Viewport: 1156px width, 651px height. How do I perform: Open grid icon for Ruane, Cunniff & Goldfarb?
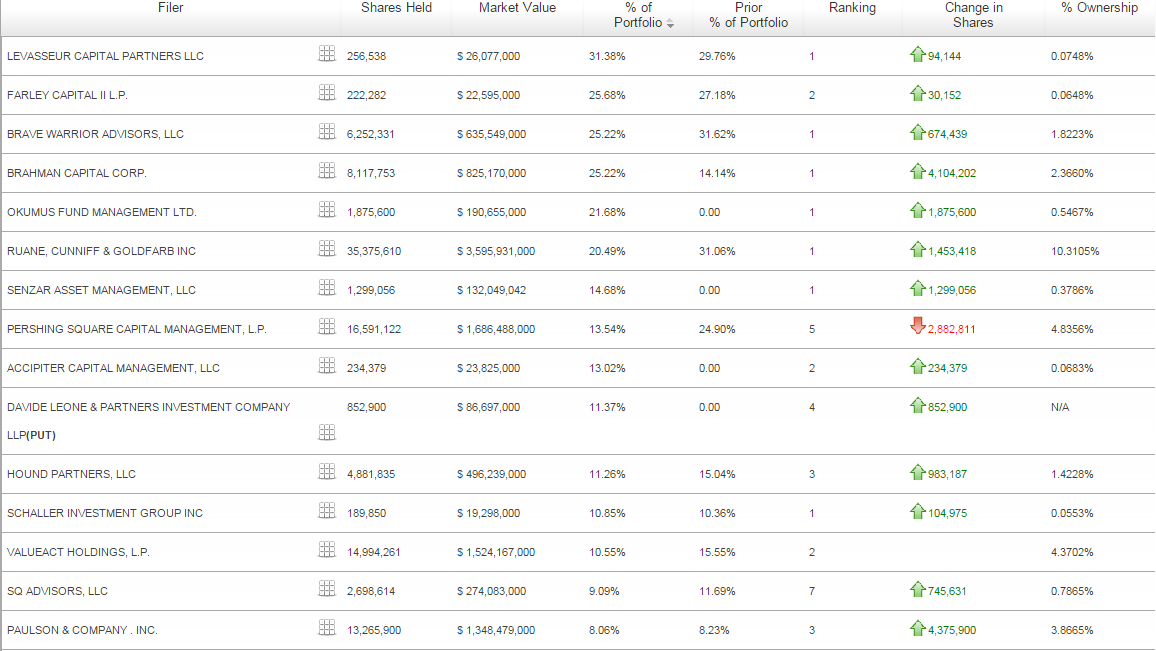(x=327, y=248)
